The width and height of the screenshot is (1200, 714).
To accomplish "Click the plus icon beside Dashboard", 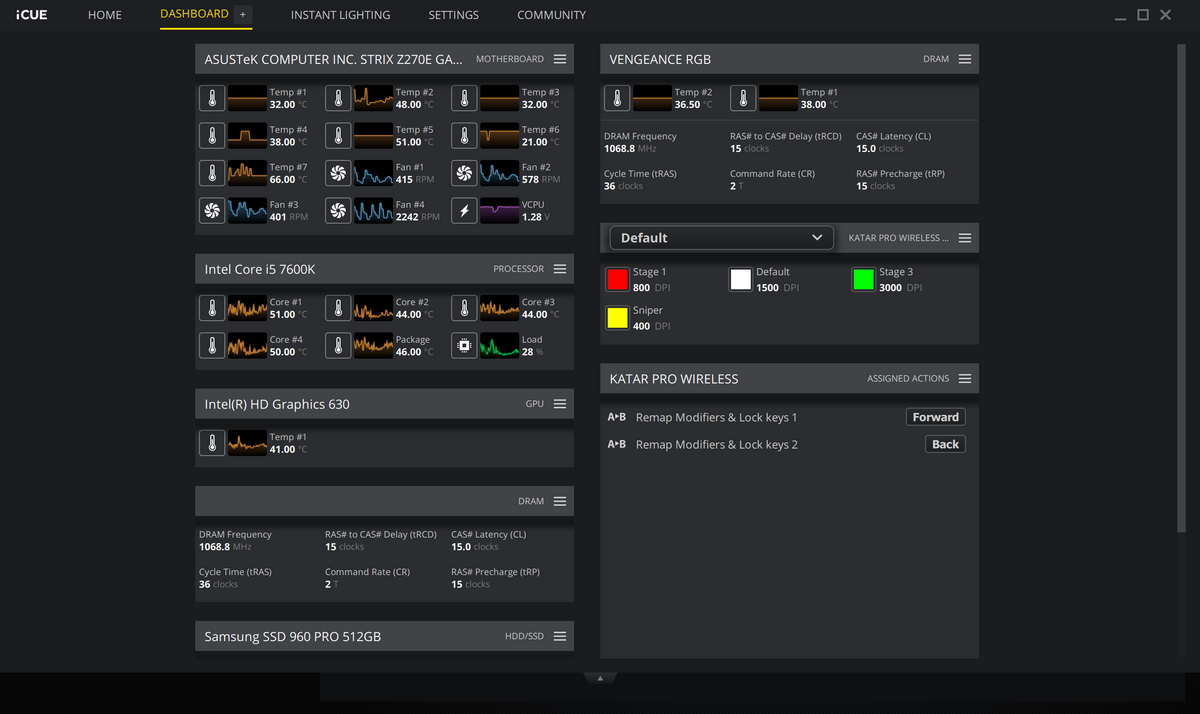I will (243, 15).
